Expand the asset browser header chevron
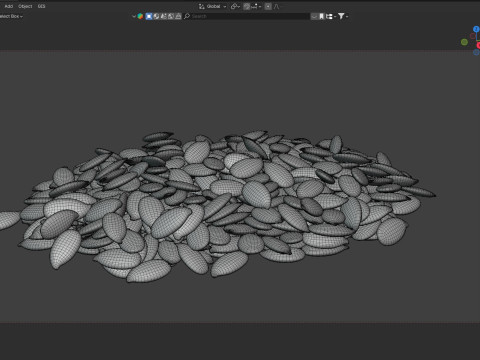Image resolution: width=480 pixels, height=360 pixels. (134, 16)
